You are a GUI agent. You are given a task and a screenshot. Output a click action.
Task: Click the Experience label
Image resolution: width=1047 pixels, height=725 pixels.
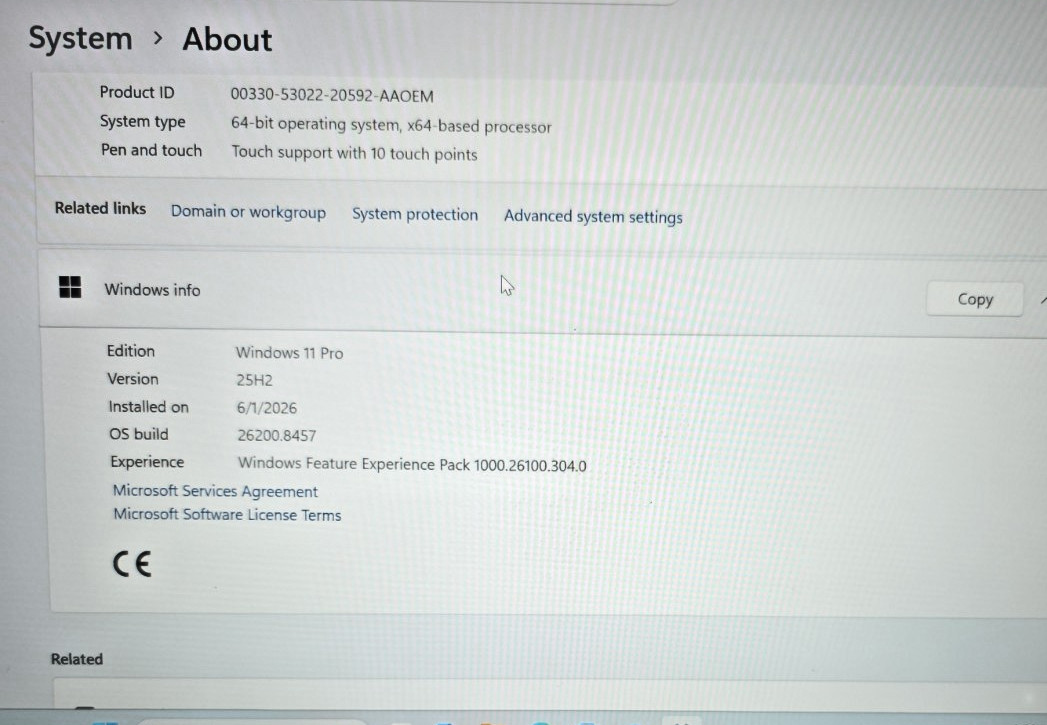pyautogui.click(x=147, y=462)
